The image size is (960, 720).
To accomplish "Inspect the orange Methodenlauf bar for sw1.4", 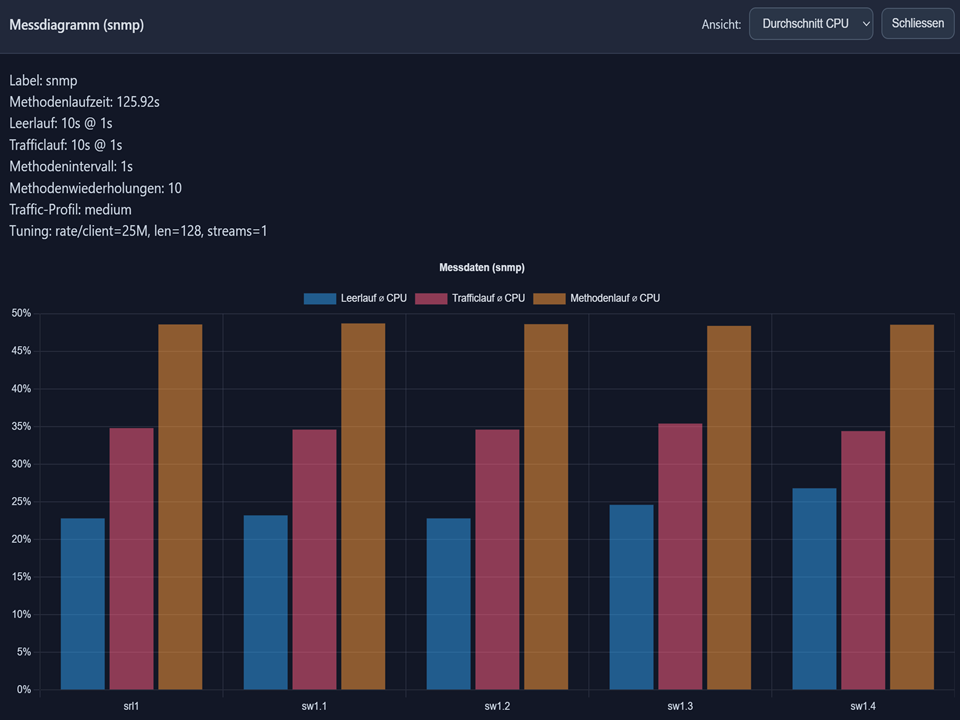I will tap(912, 507).
